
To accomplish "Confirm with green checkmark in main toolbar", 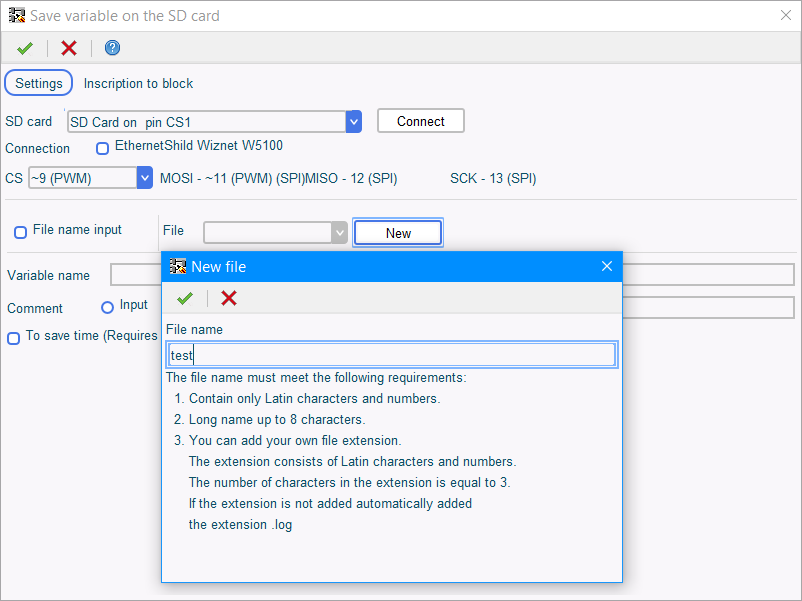I will click(x=25, y=48).
